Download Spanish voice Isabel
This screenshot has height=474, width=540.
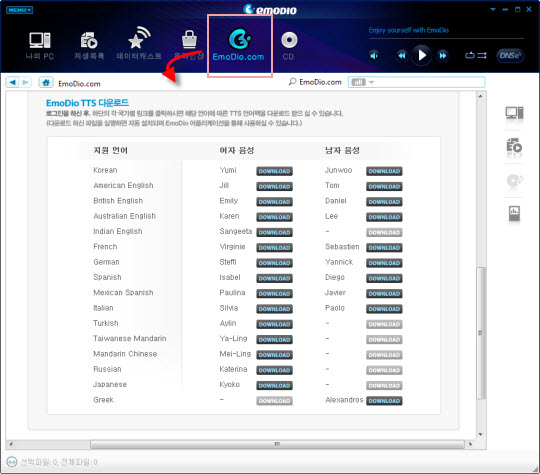pyautogui.click(x=274, y=278)
